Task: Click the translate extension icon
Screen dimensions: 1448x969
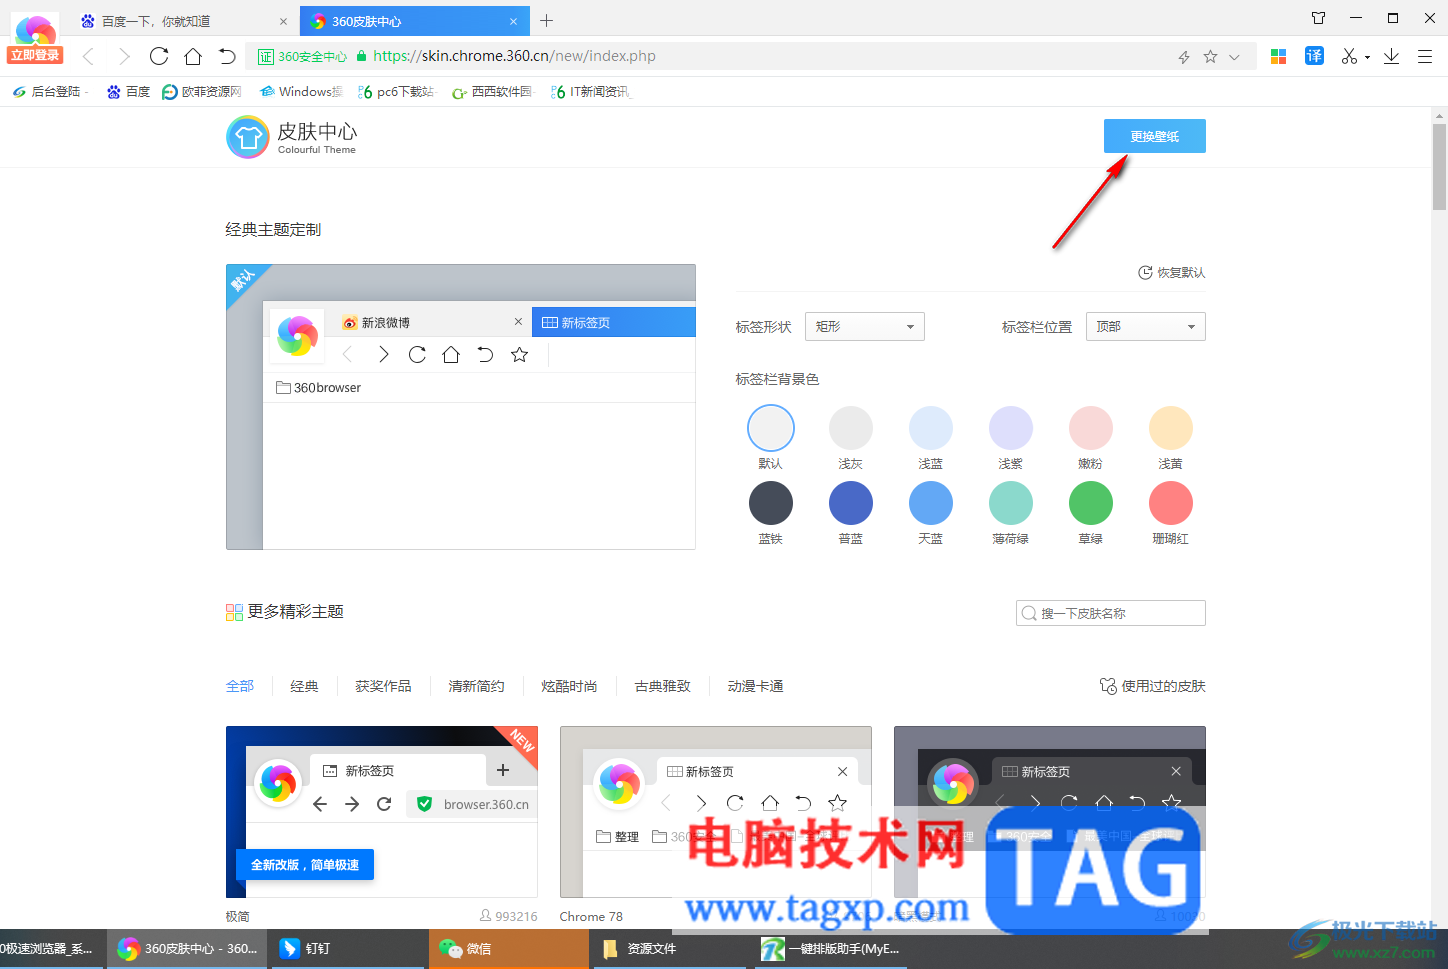Action: tap(1314, 57)
